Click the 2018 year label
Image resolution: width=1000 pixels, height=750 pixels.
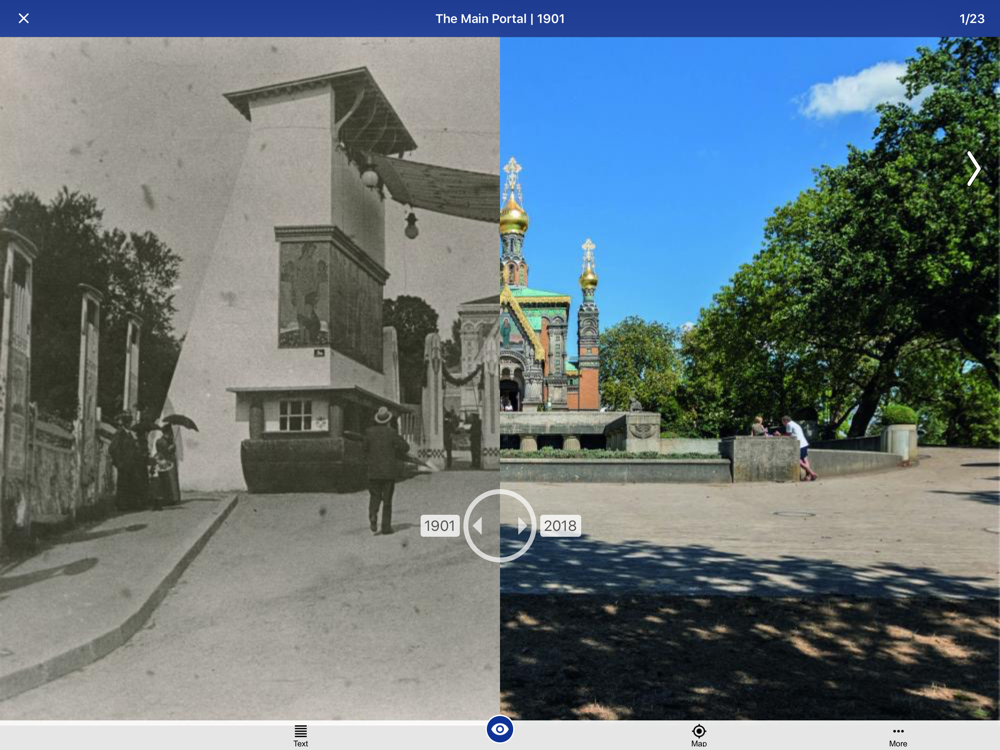560,526
